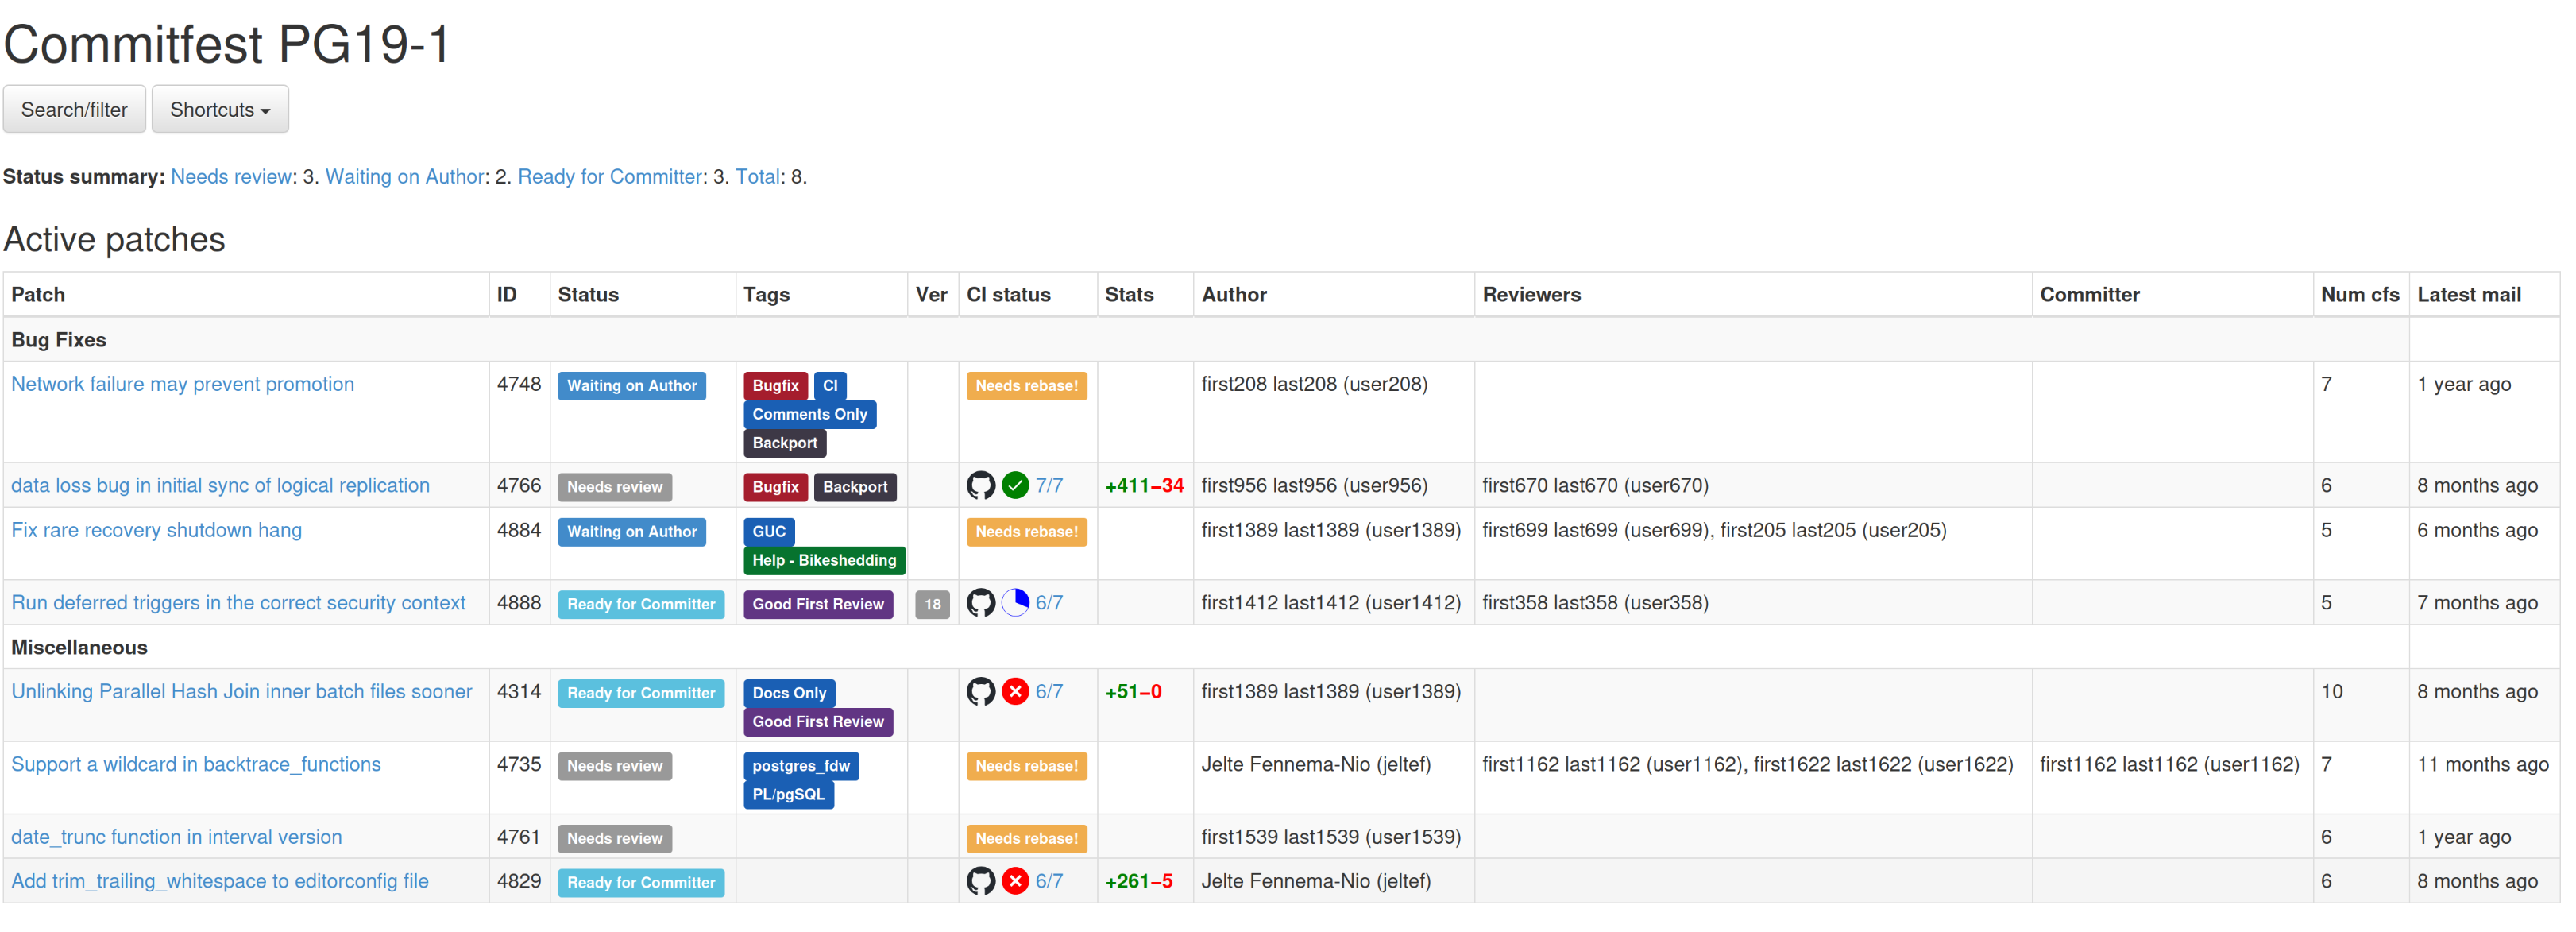Filter by Waiting on Author summary link
Viewport: 2576px width, 932px height.
(405, 177)
